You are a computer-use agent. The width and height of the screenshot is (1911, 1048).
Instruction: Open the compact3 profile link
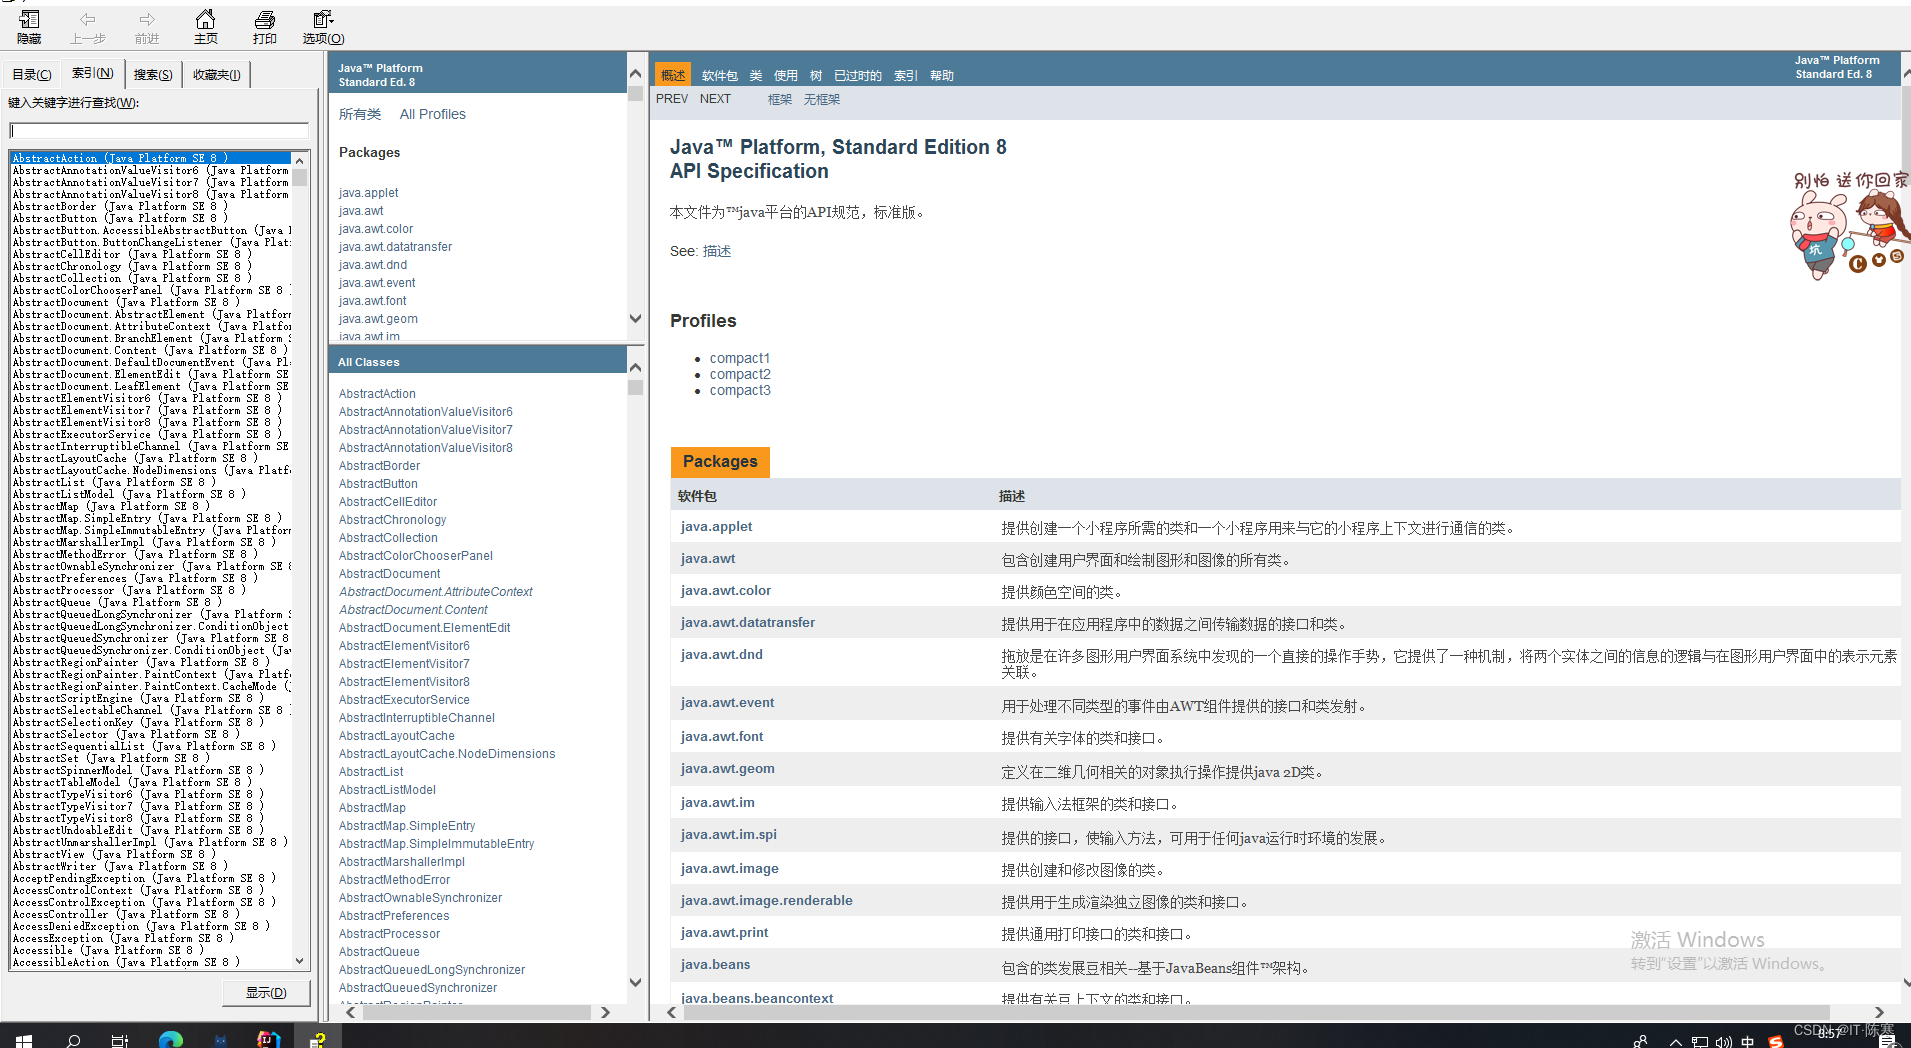click(x=740, y=390)
